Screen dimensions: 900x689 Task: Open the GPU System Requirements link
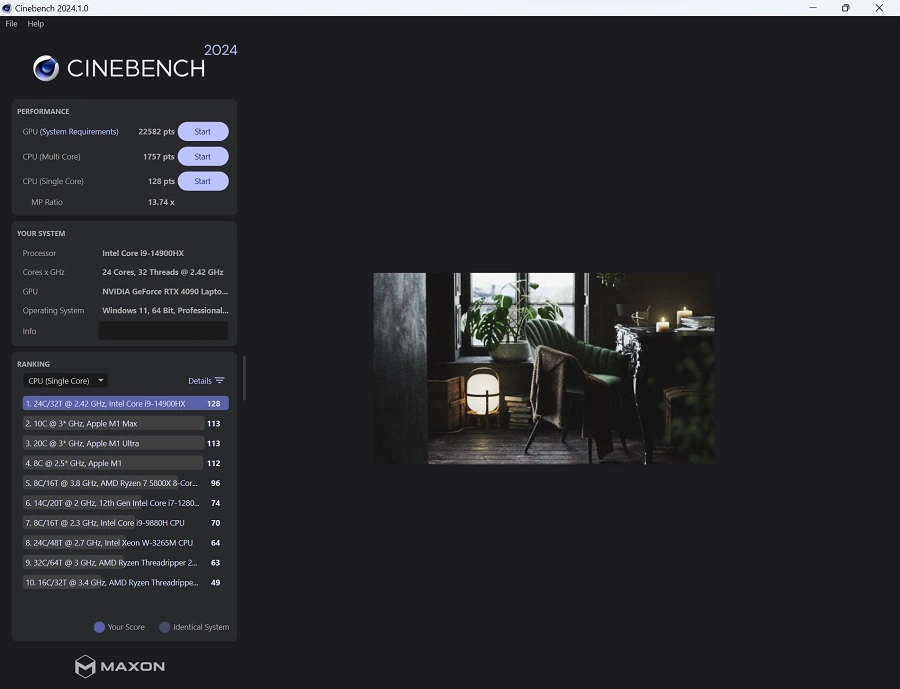point(79,132)
